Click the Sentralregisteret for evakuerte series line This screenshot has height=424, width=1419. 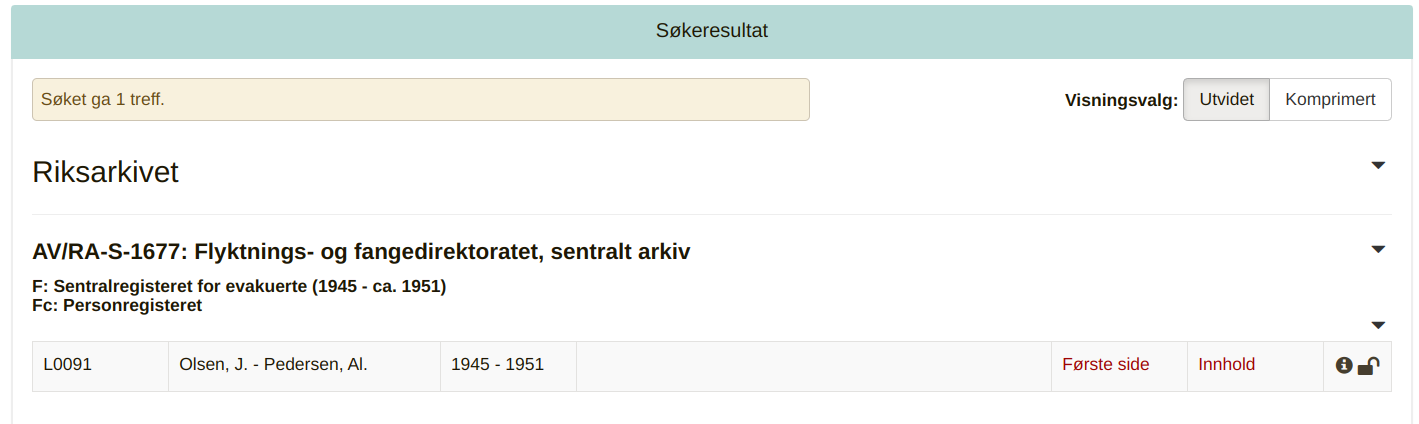tap(239, 287)
